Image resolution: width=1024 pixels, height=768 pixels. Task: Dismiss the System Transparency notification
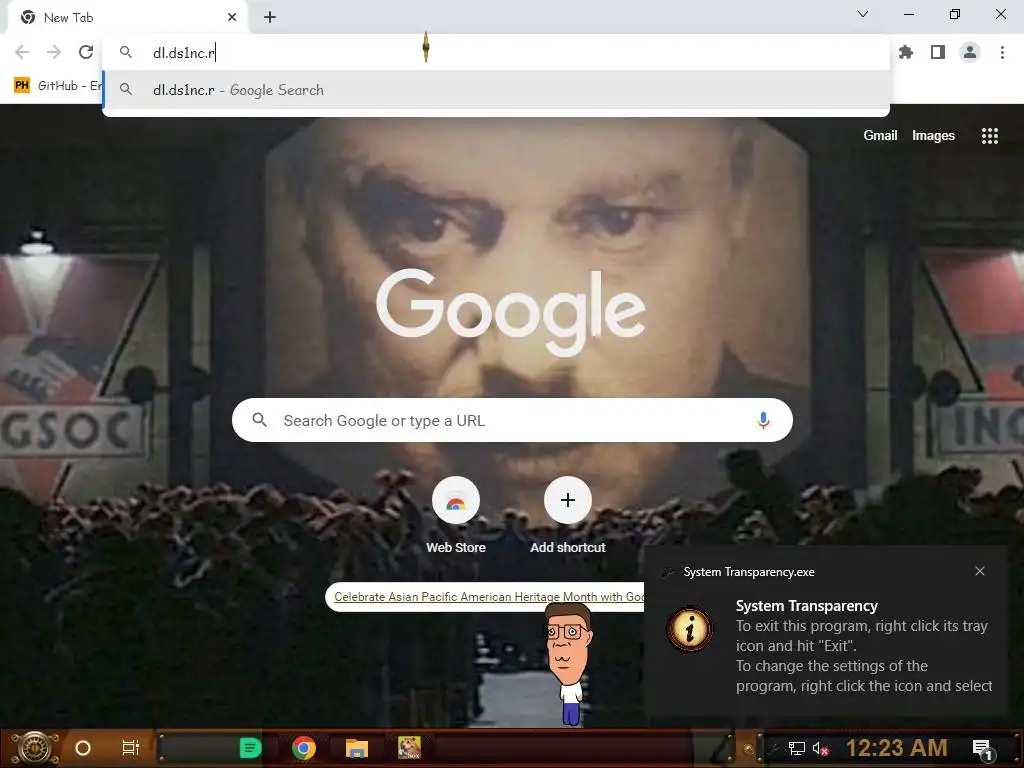point(980,571)
